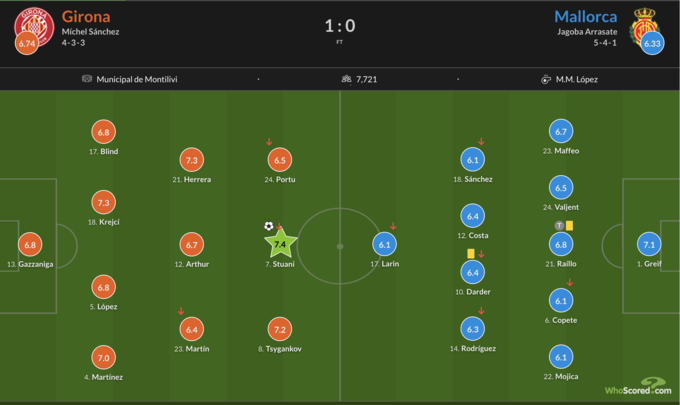Click Maffeo's 6.7 player rating
The width and height of the screenshot is (680, 405).
pos(560,131)
